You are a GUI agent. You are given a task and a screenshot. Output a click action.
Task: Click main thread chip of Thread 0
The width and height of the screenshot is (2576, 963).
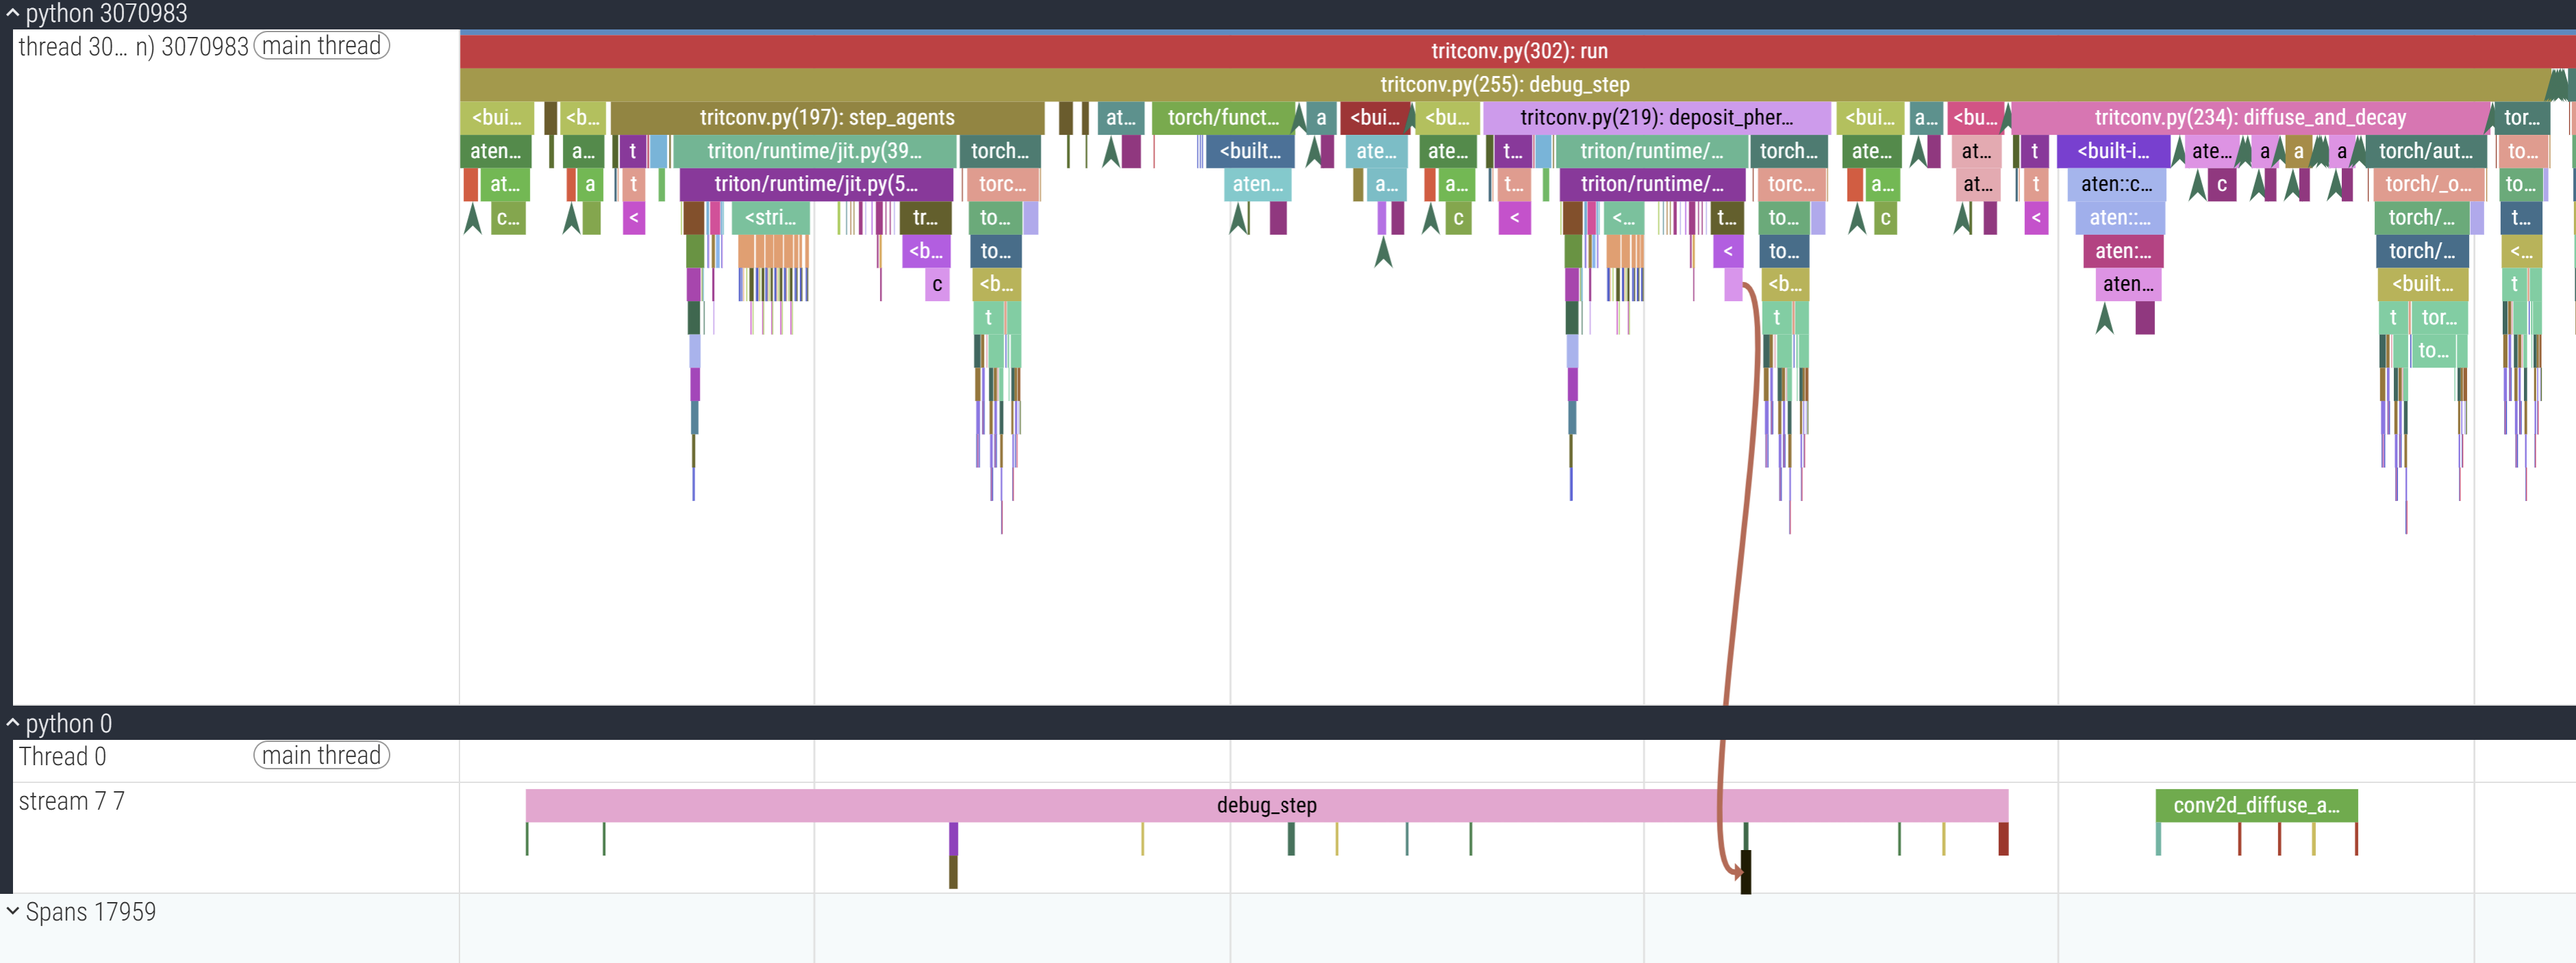coord(321,755)
